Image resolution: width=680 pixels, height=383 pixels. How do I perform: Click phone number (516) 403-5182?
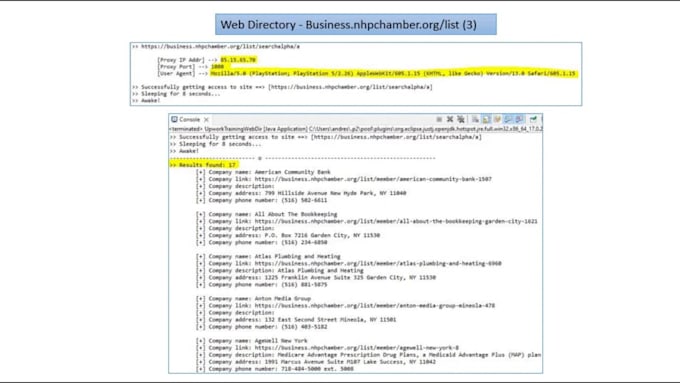(304, 327)
